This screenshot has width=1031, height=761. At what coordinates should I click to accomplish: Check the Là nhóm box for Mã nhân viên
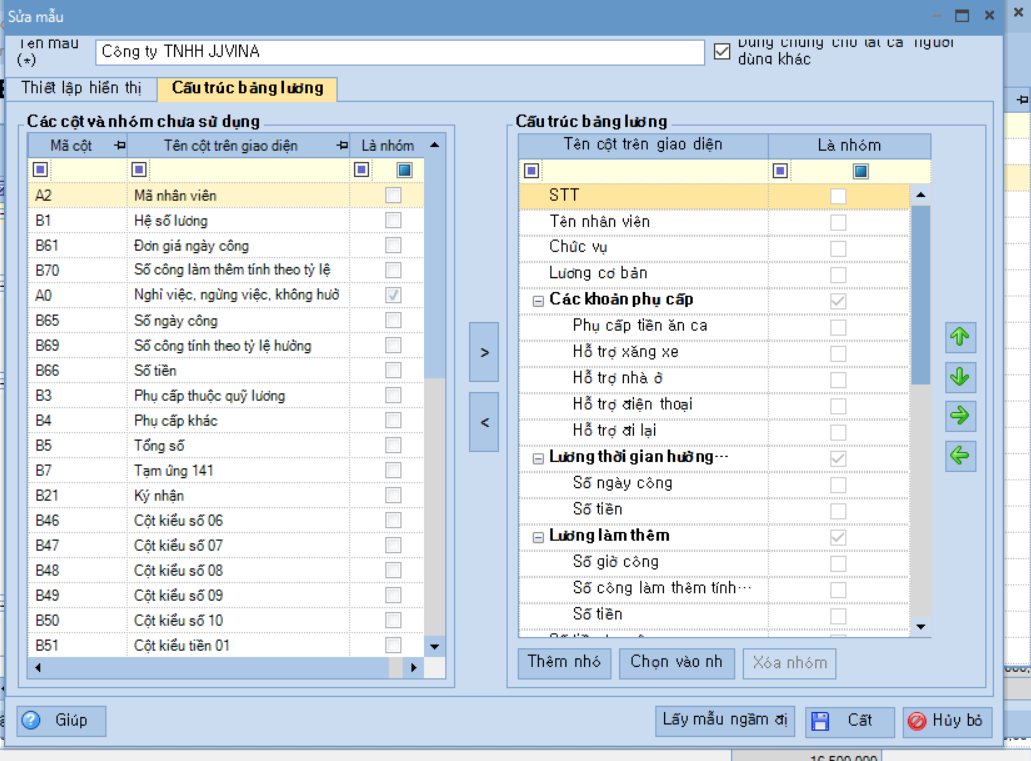393,195
